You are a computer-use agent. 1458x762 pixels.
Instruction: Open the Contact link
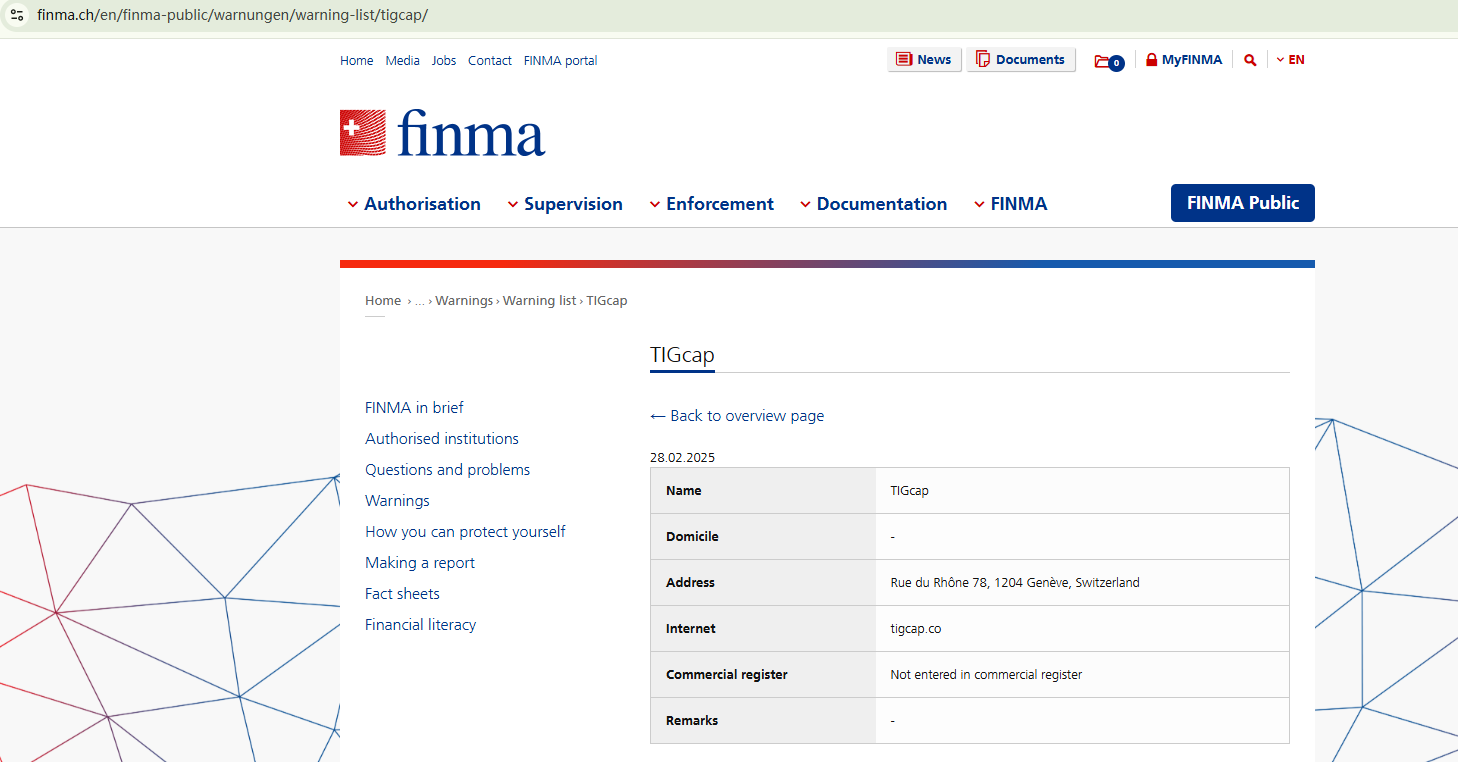click(x=490, y=61)
